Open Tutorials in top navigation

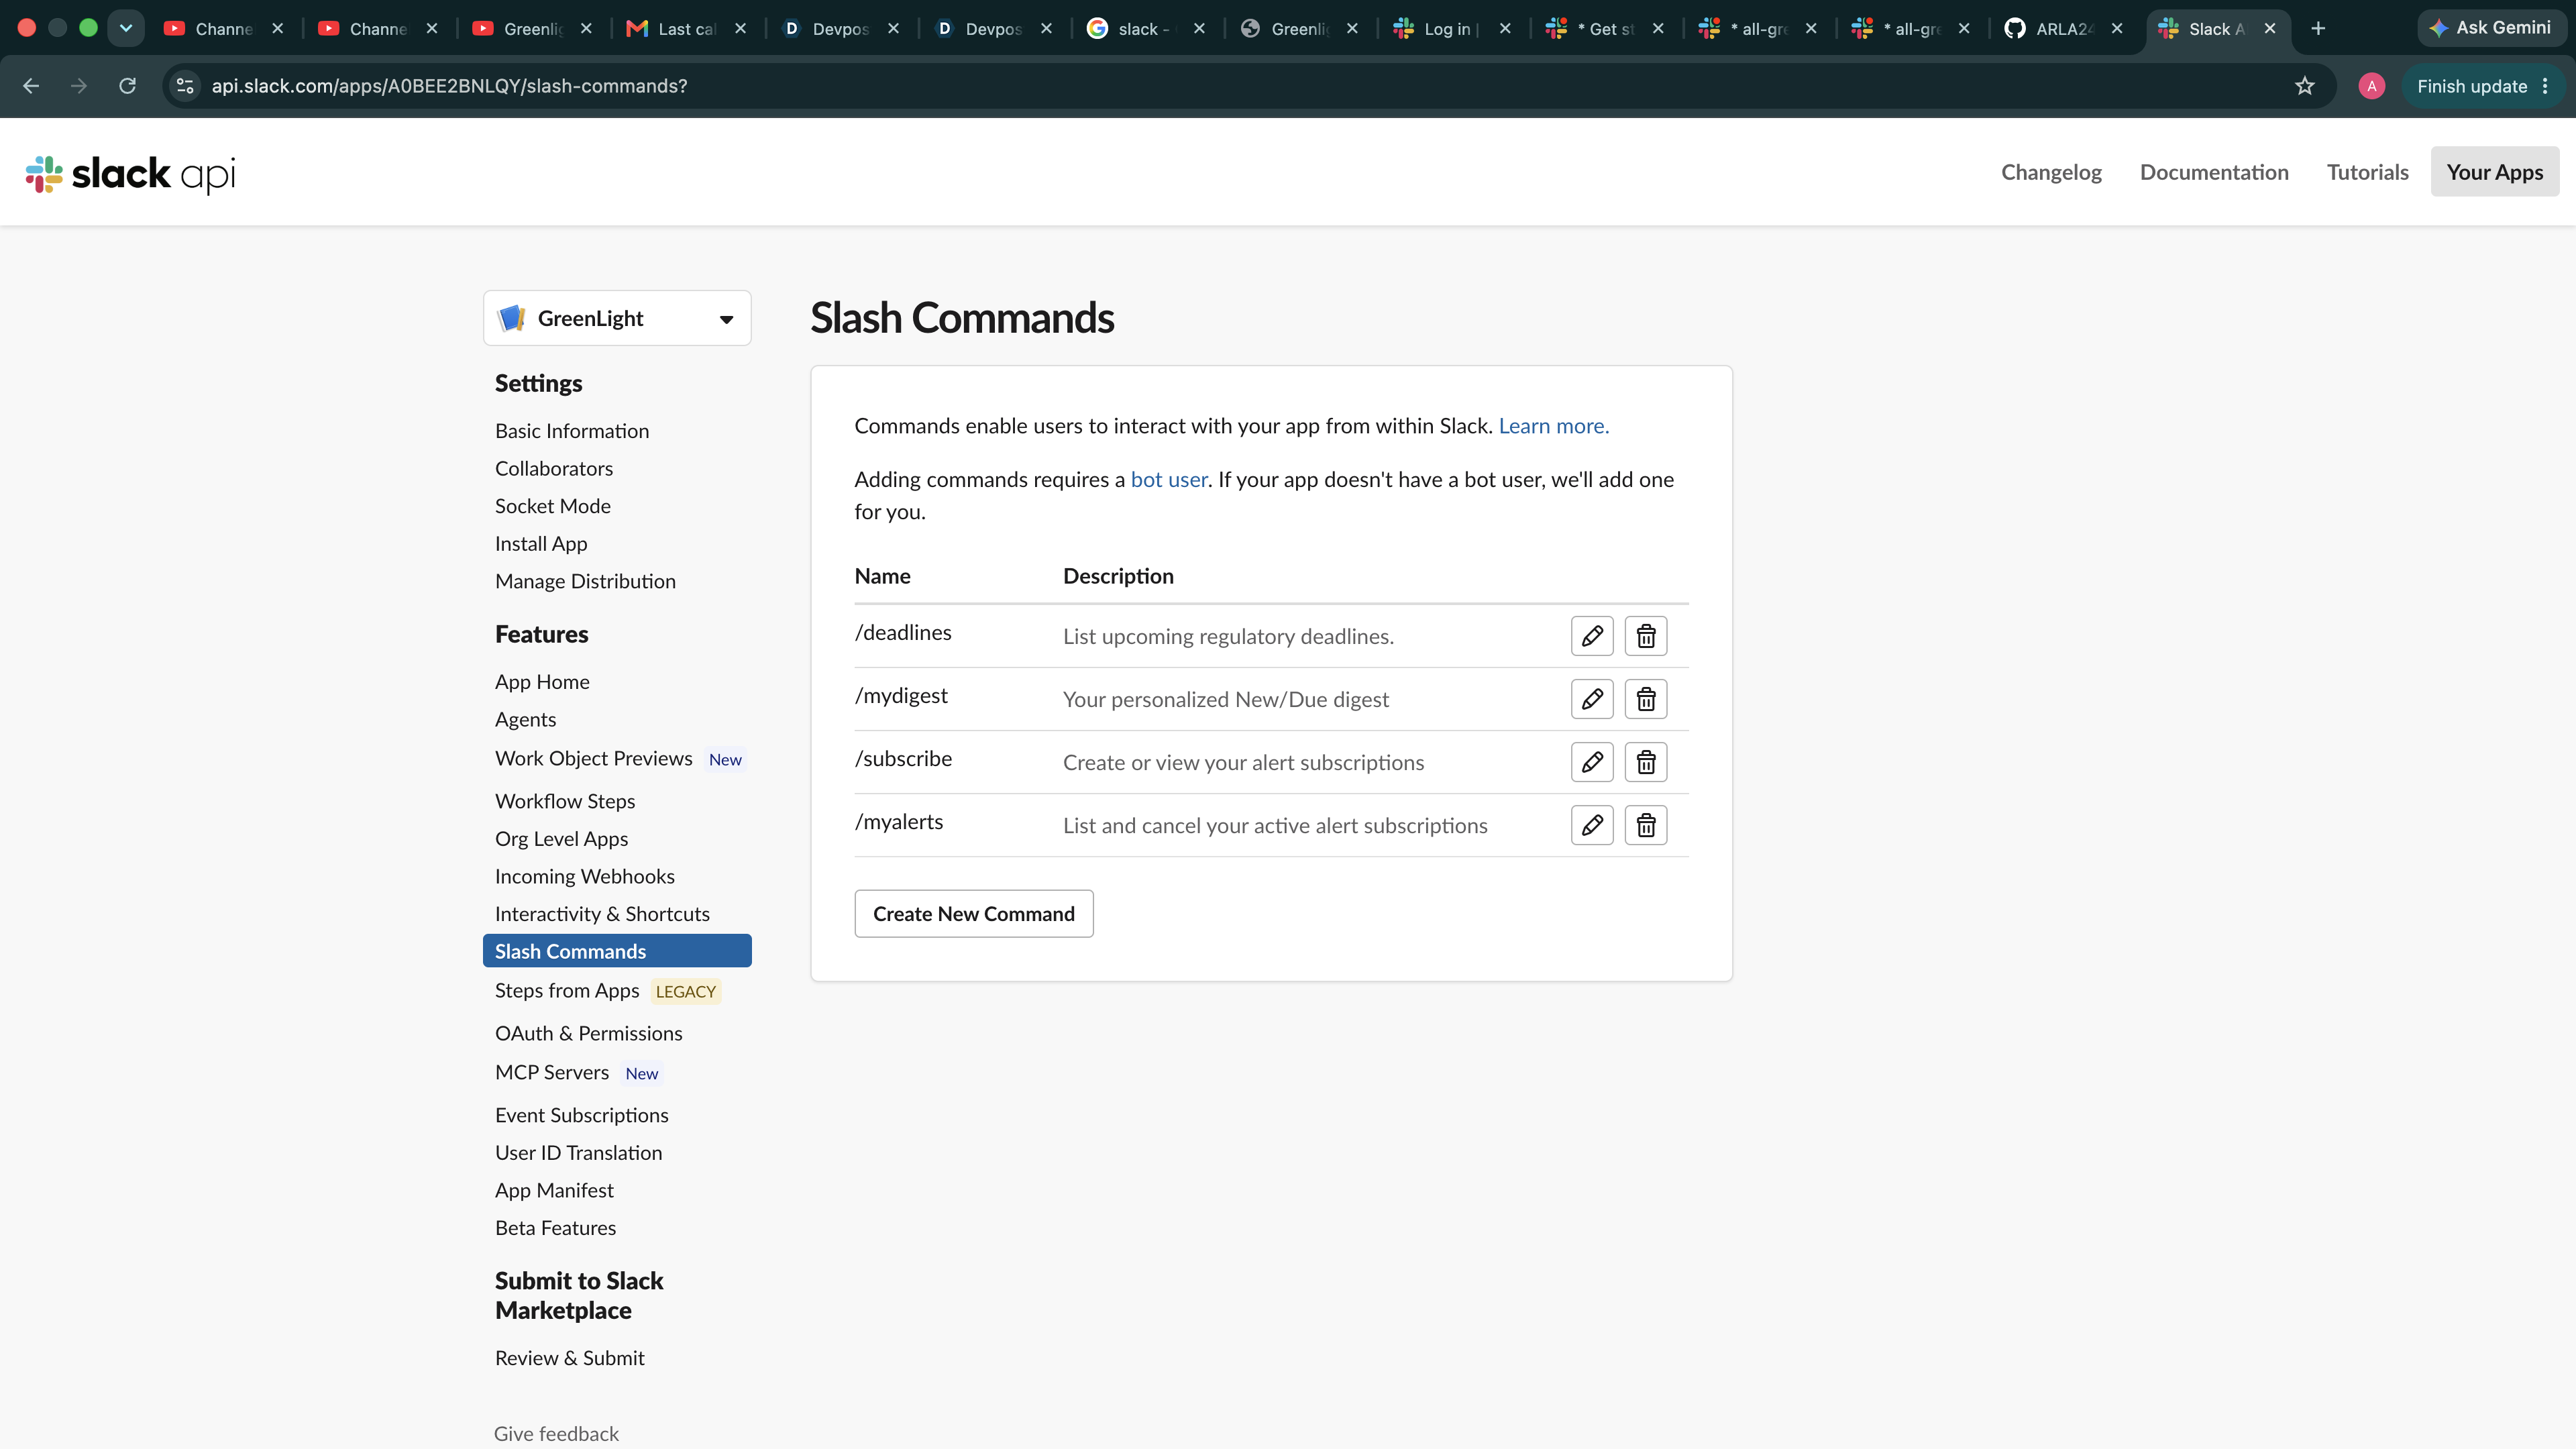tap(2368, 172)
